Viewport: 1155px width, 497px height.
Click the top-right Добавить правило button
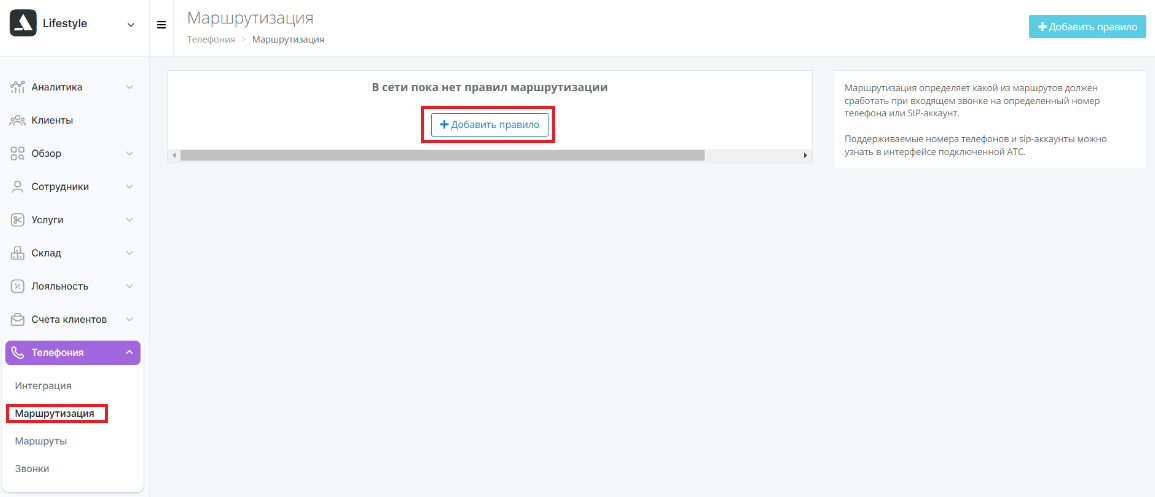1087,27
